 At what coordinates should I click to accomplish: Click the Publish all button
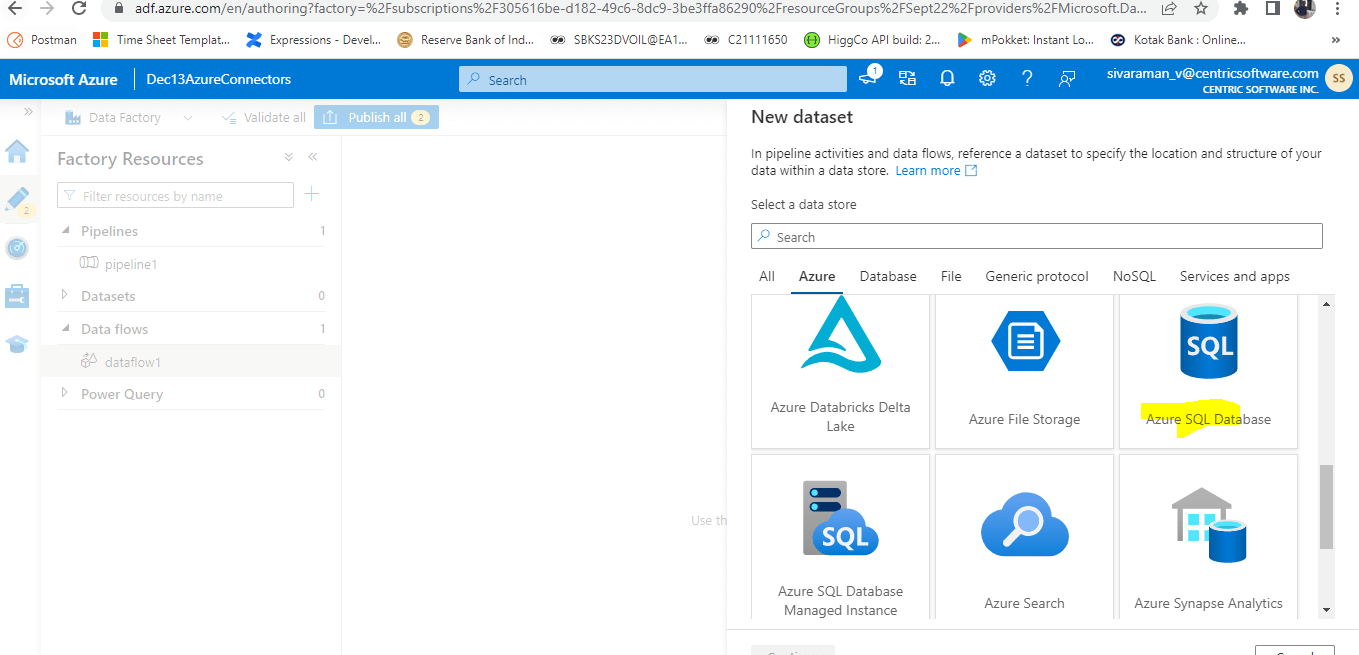click(376, 117)
